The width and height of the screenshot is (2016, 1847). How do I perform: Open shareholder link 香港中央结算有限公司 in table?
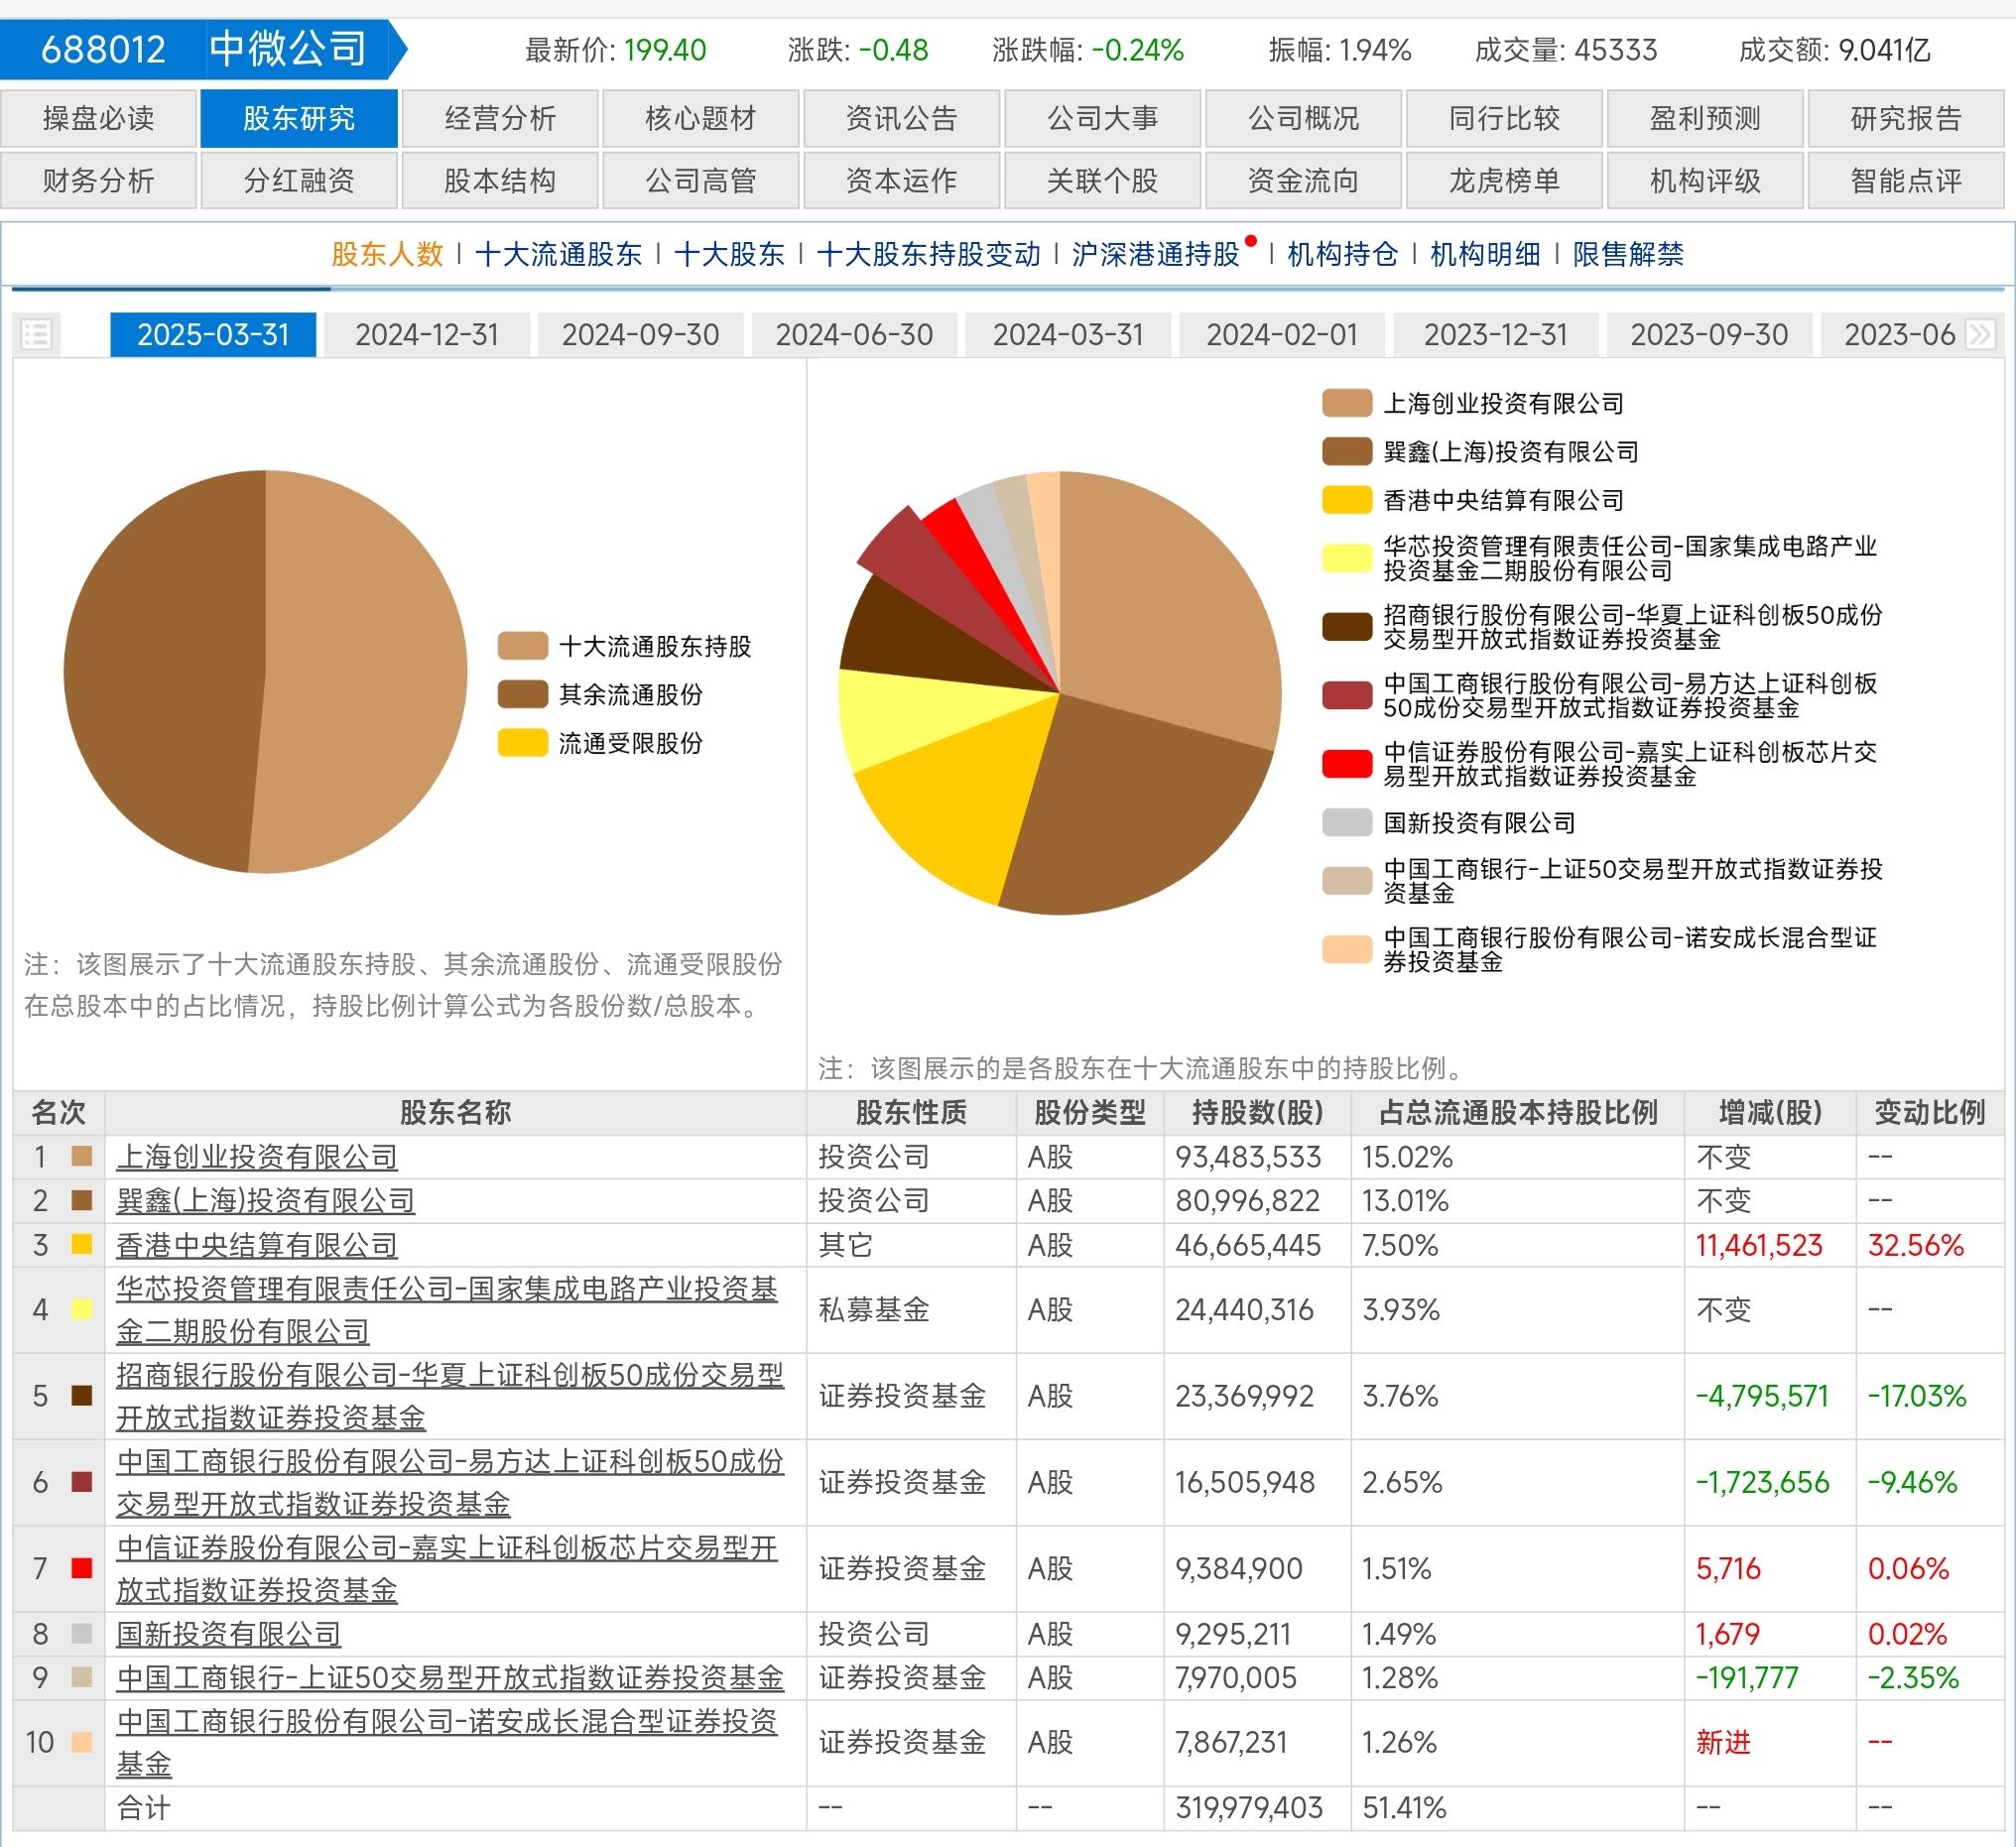257,1245
